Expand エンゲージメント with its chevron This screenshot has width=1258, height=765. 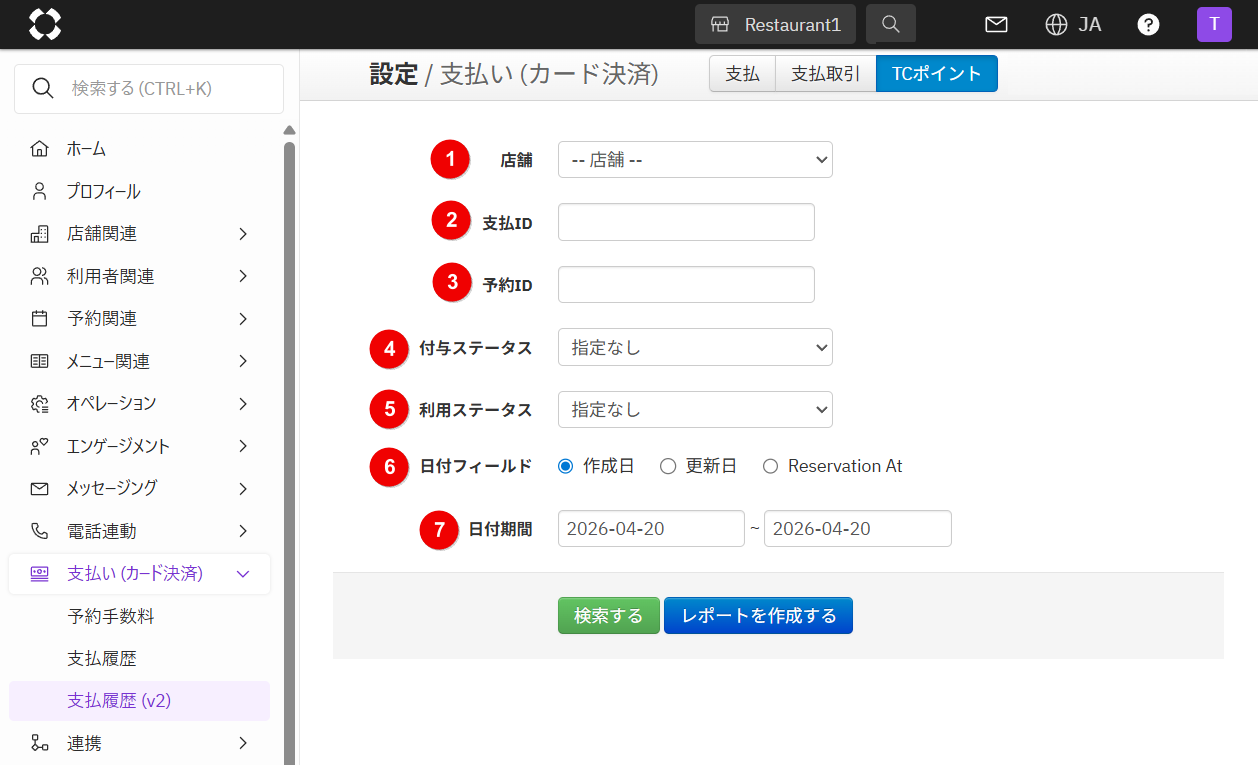pyautogui.click(x=243, y=446)
